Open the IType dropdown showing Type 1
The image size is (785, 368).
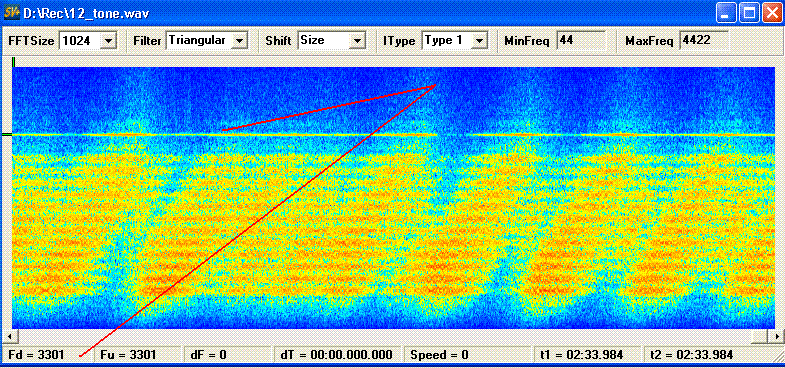pyautogui.click(x=455, y=41)
